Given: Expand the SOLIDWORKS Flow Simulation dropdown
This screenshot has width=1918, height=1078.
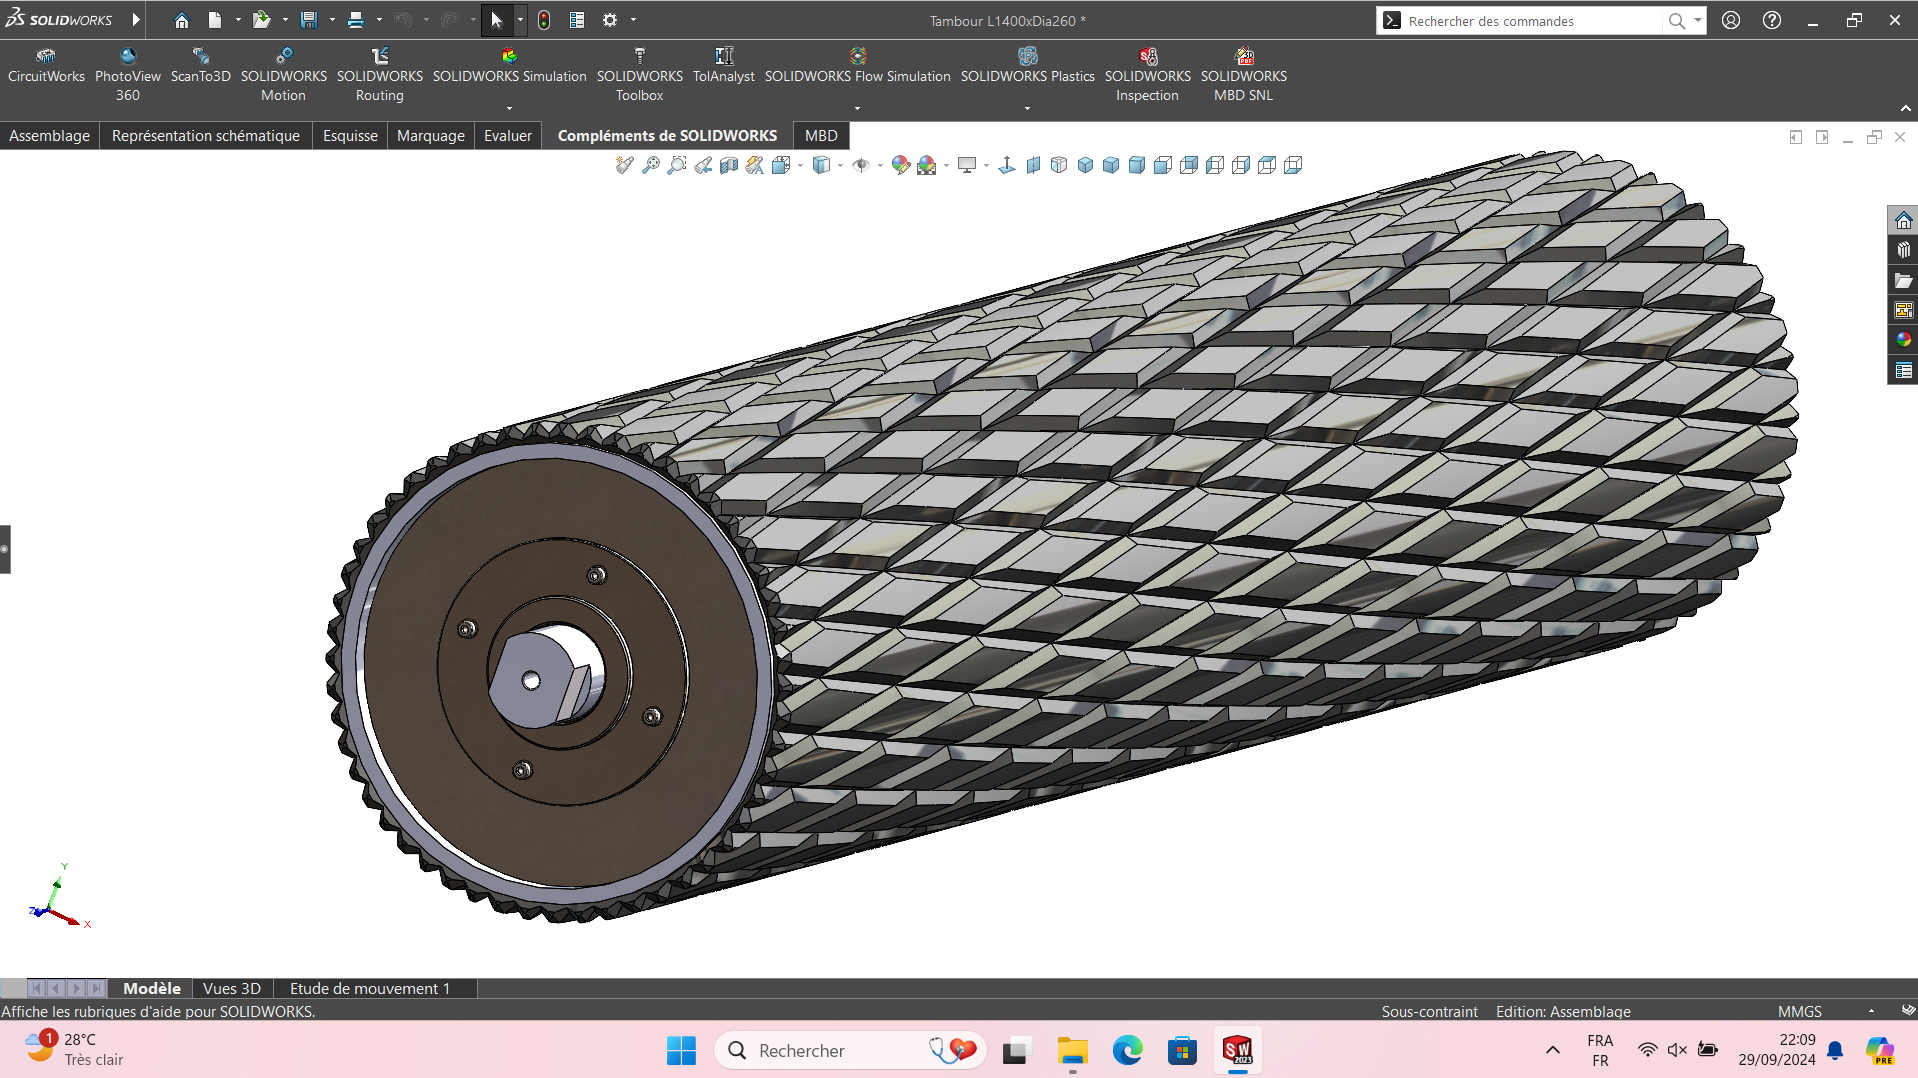Looking at the screenshot, I should click(x=857, y=108).
